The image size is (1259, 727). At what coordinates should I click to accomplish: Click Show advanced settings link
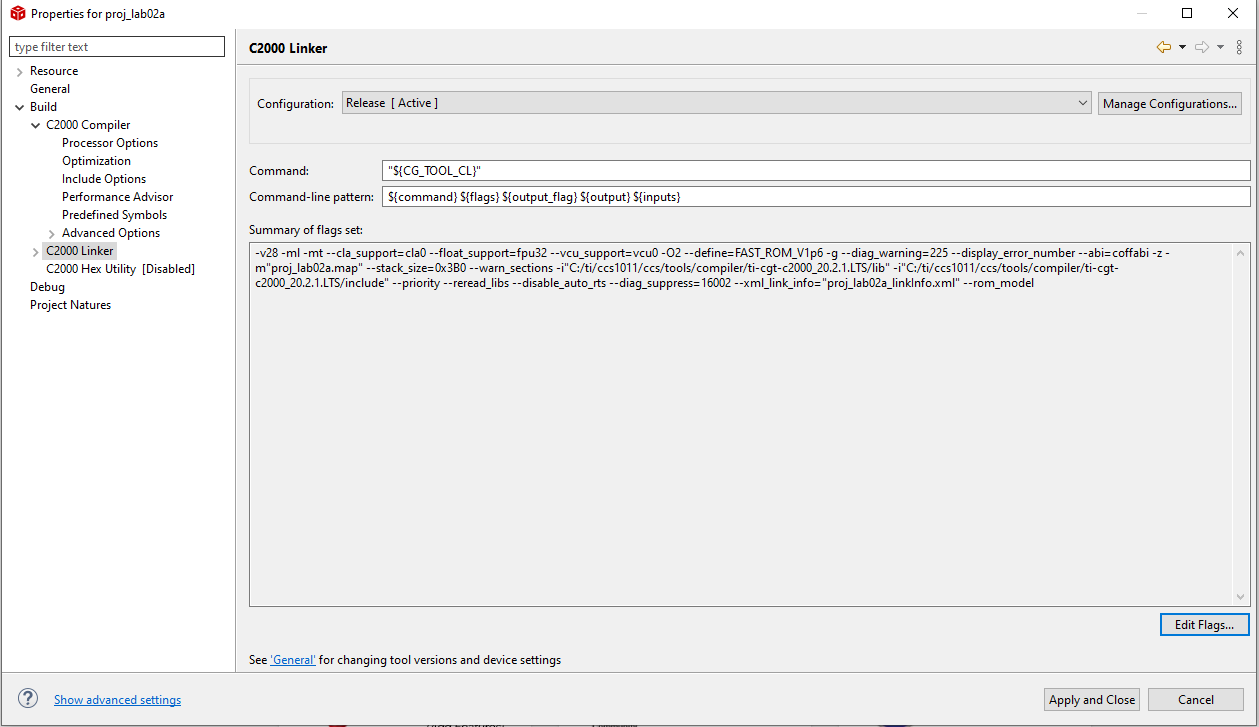[117, 700]
